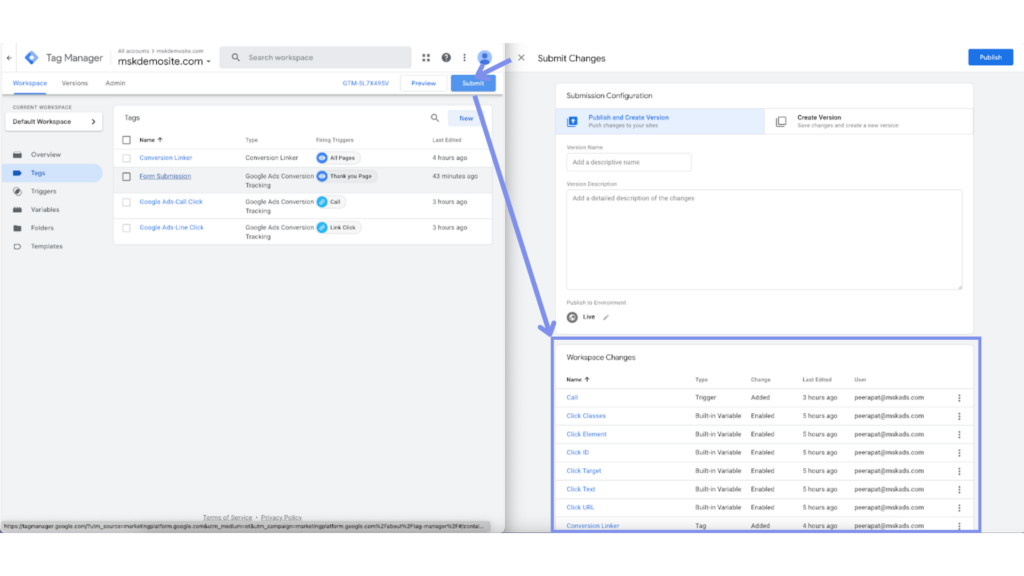Open the actions menu for Click Classes
Image resolution: width=1024 pixels, height=576 pixels.
(x=959, y=416)
